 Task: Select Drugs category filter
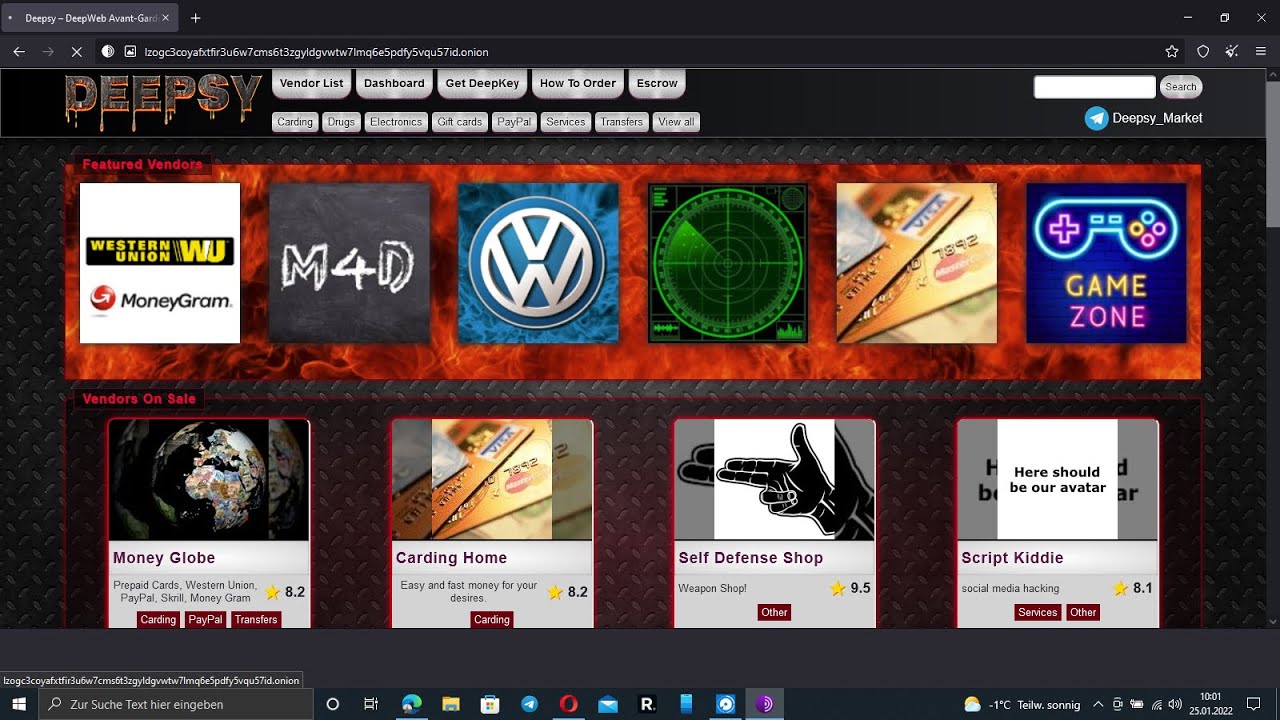(x=341, y=122)
